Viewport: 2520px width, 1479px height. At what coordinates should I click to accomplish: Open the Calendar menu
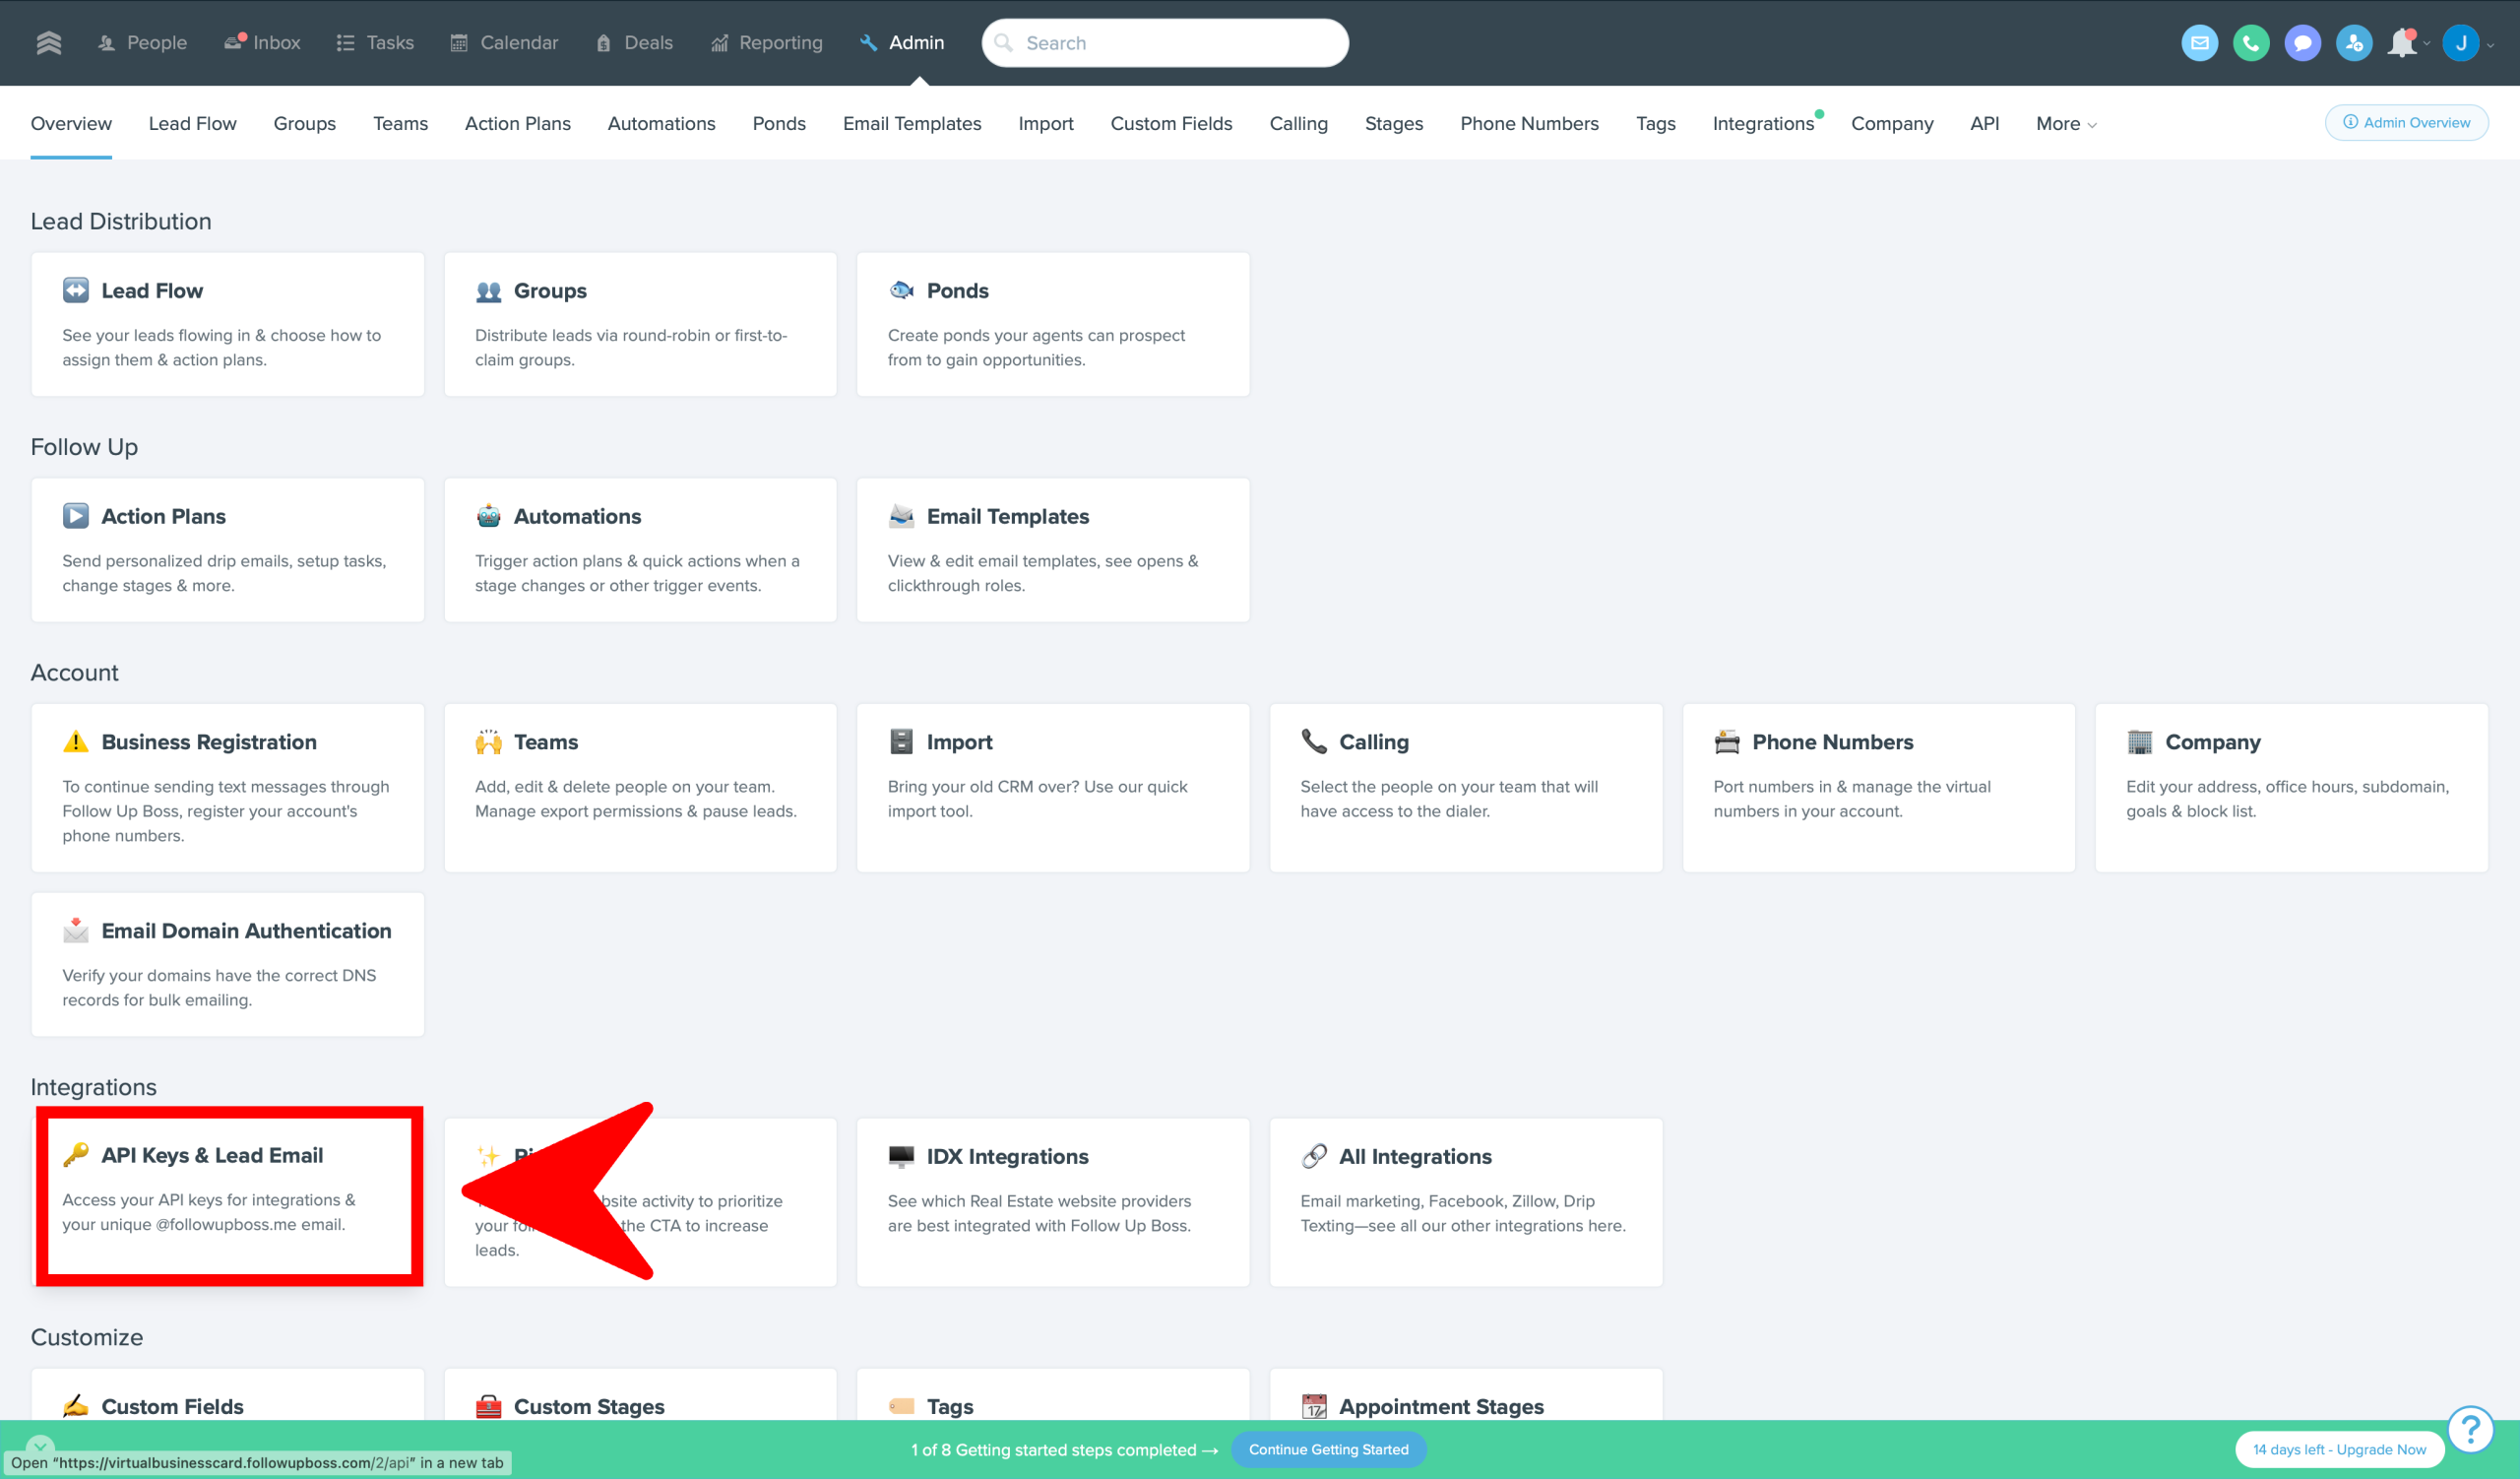504,43
